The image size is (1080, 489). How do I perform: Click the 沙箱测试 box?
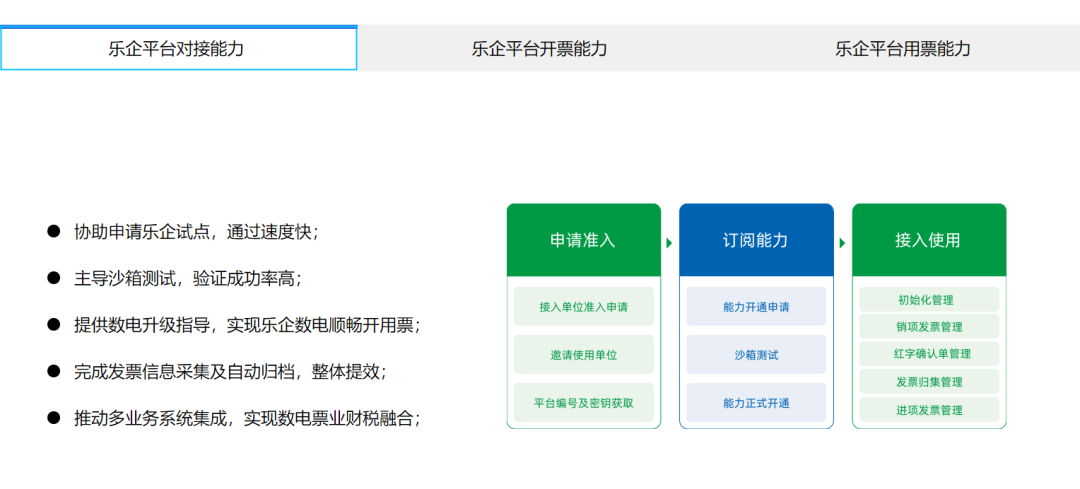756,355
